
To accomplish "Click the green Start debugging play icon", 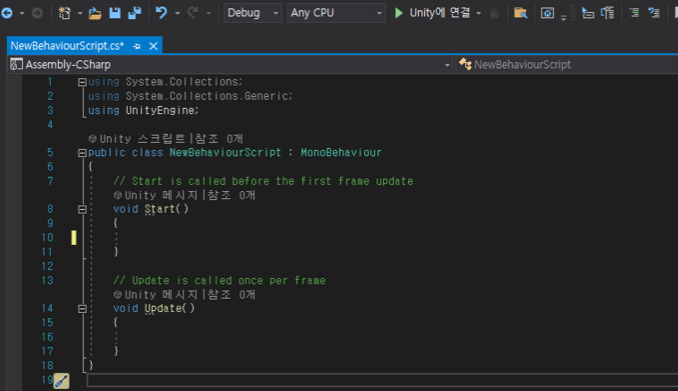I will click(399, 13).
